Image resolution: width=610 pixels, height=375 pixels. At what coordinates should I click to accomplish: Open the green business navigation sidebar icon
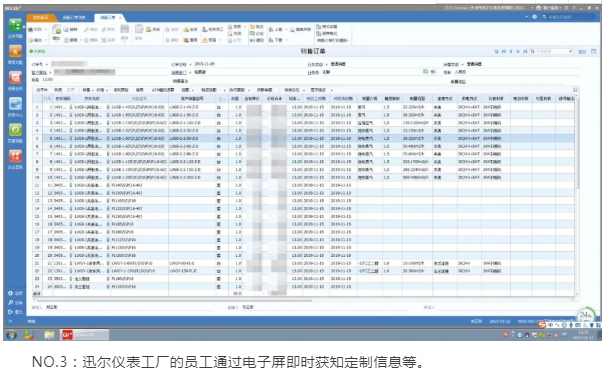[15, 25]
